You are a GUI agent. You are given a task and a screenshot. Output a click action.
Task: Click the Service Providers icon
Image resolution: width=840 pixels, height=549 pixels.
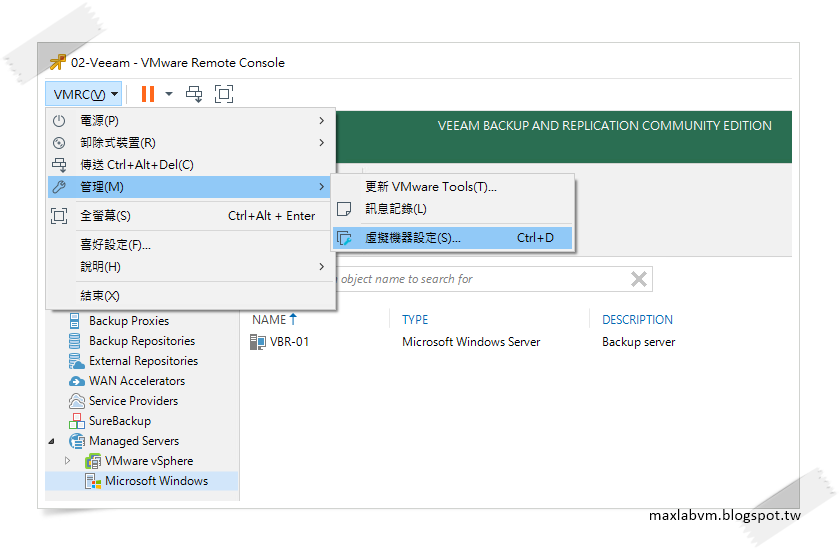[x=77, y=401]
